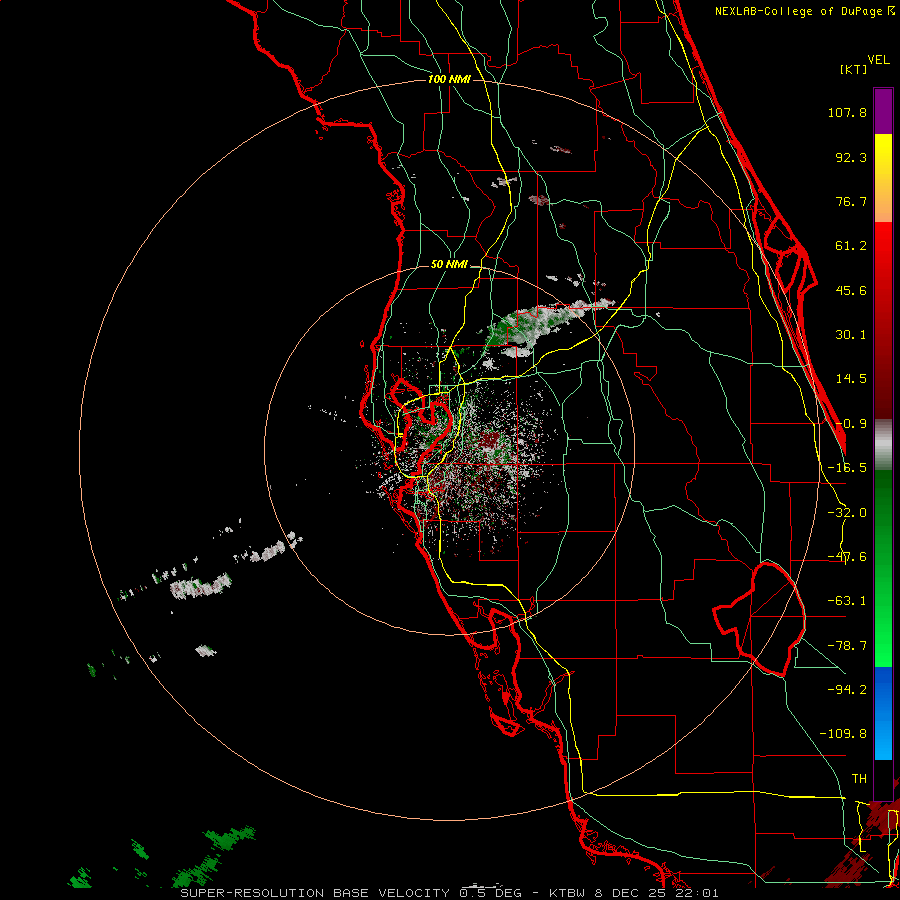Pick the blue segment of the velocity color bar

883,713
